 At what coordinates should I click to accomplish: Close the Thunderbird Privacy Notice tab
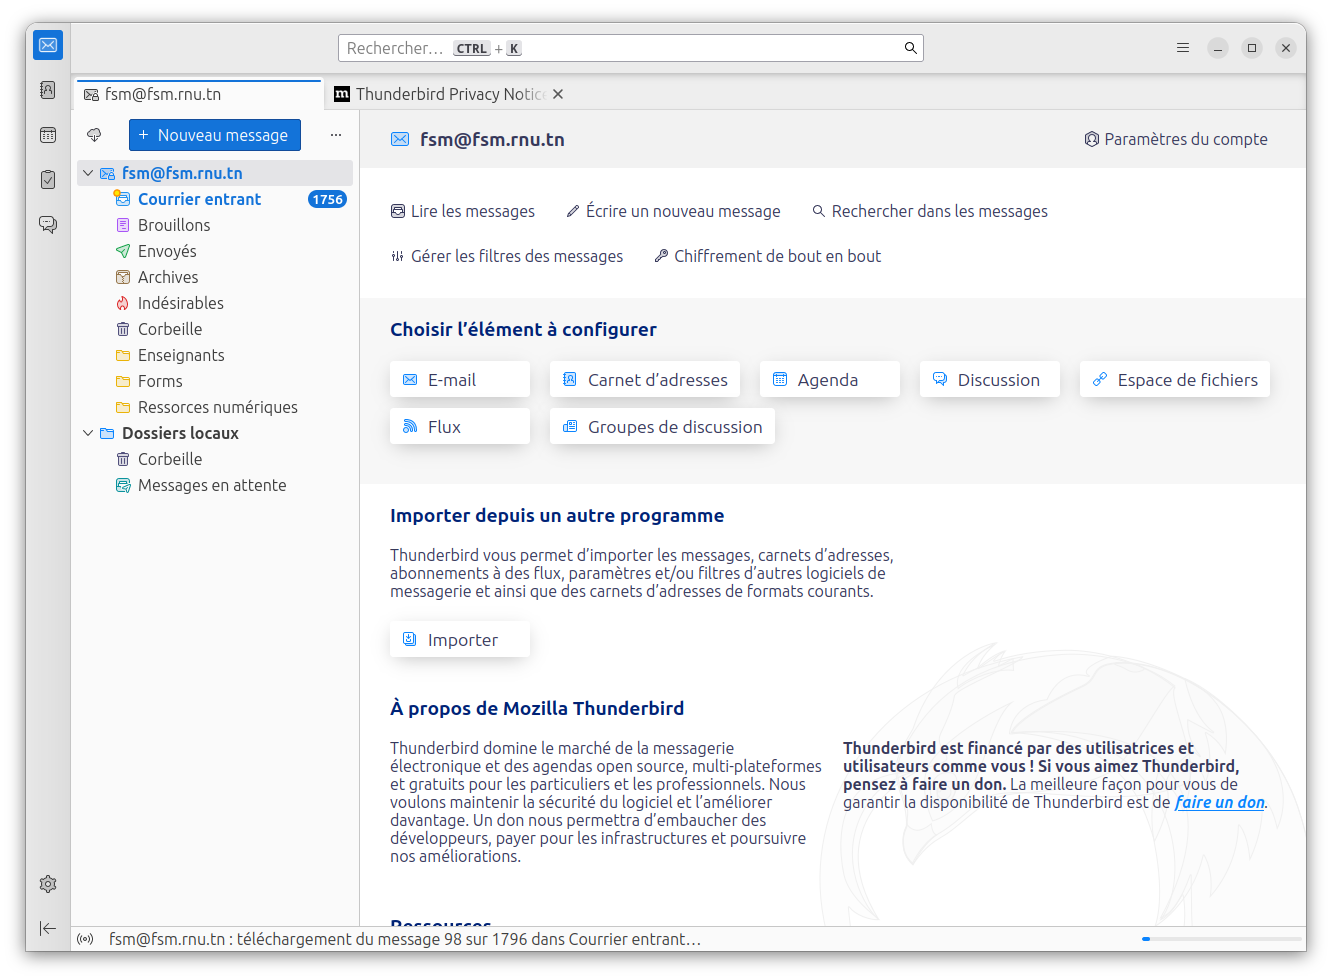558,94
